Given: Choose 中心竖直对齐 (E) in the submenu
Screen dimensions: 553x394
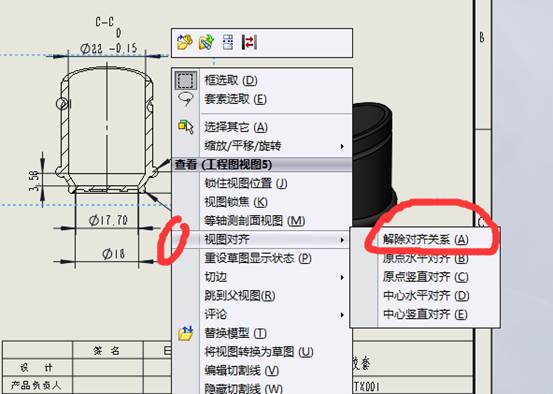Looking at the screenshot, I should tap(425, 314).
